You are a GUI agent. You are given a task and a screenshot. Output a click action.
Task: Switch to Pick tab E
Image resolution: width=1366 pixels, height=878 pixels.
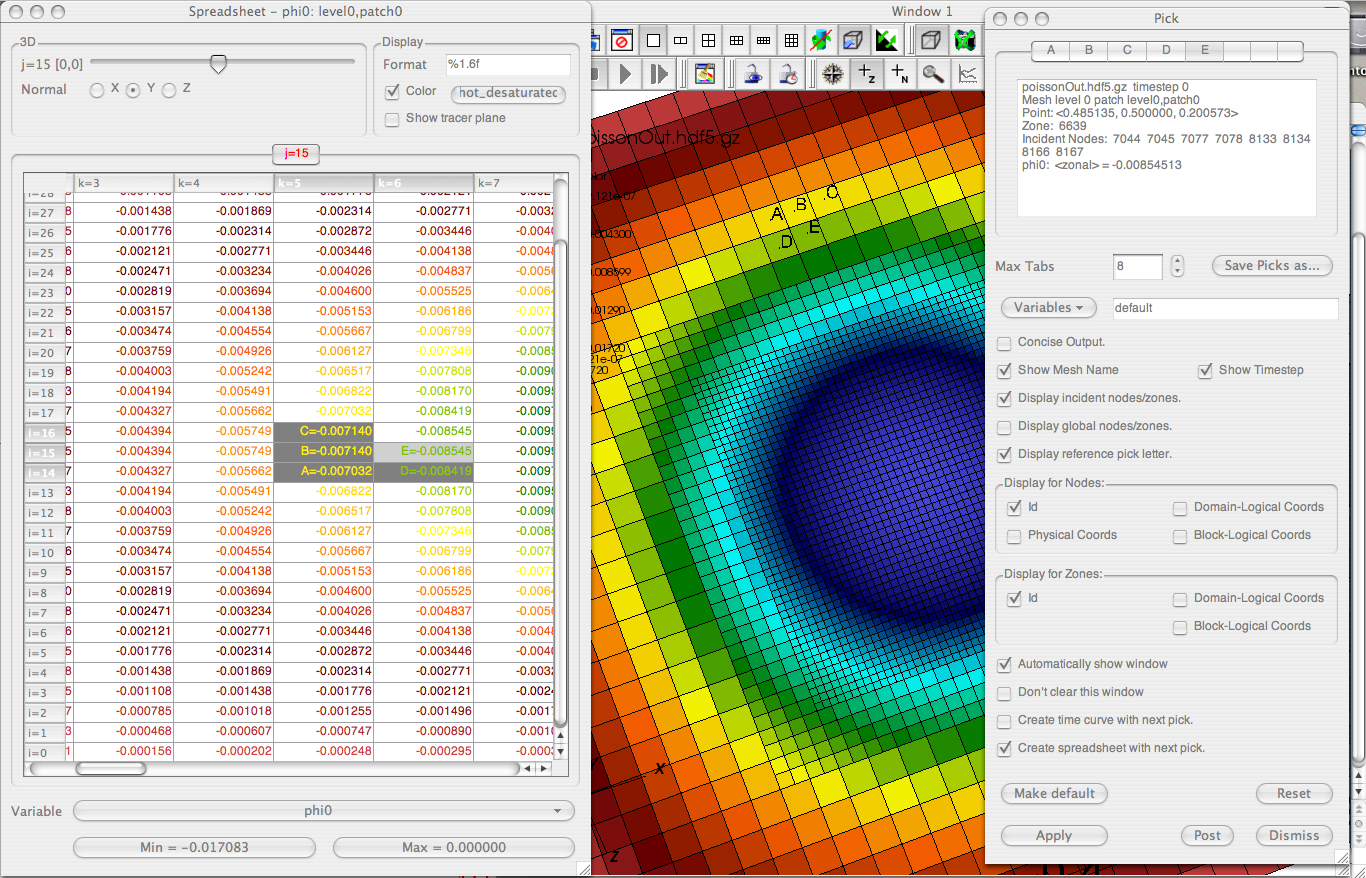point(1204,50)
